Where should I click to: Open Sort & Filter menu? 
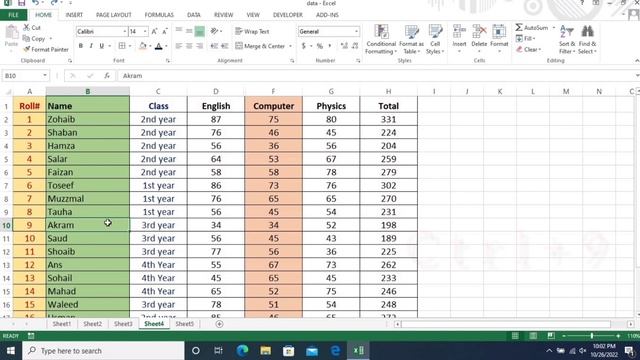tap(567, 39)
